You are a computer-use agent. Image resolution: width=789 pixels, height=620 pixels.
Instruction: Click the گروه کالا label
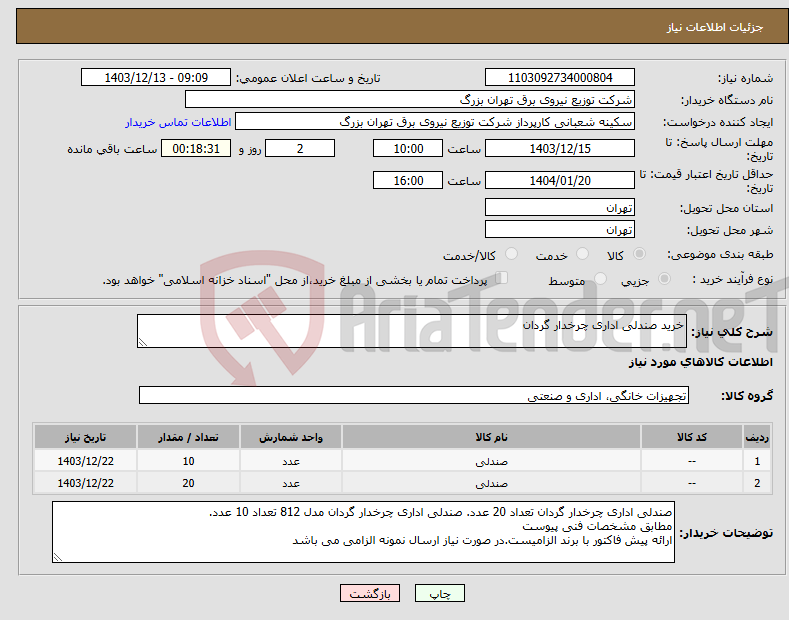point(747,396)
